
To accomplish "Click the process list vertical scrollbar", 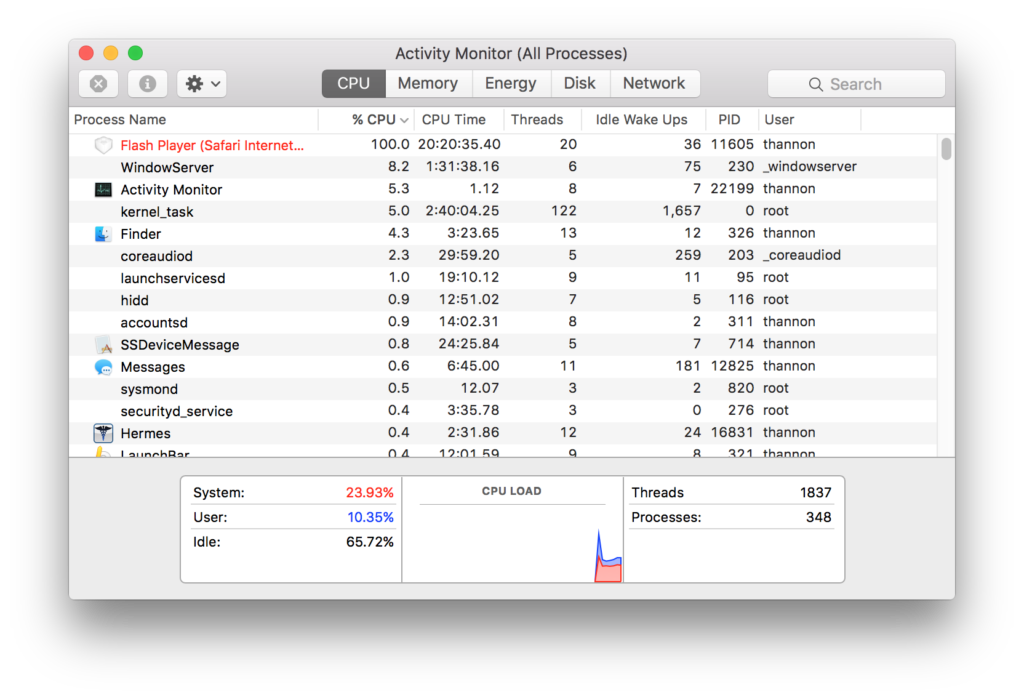I will (946, 149).
